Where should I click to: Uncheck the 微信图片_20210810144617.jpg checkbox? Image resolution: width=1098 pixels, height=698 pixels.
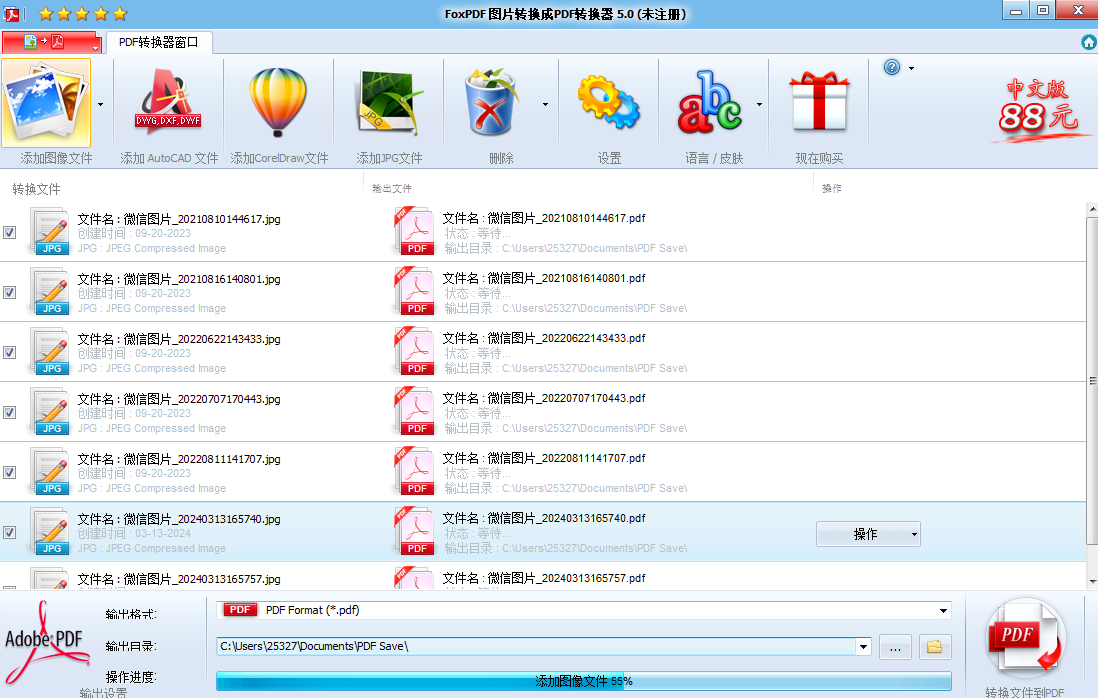coord(10,232)
